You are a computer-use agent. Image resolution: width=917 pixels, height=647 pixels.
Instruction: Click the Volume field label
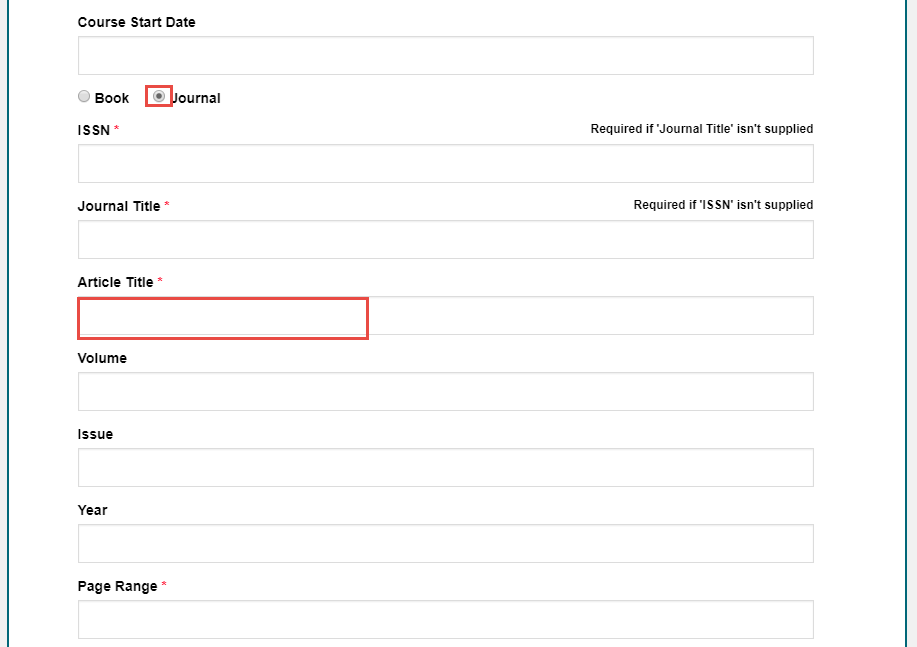(102, 358)
